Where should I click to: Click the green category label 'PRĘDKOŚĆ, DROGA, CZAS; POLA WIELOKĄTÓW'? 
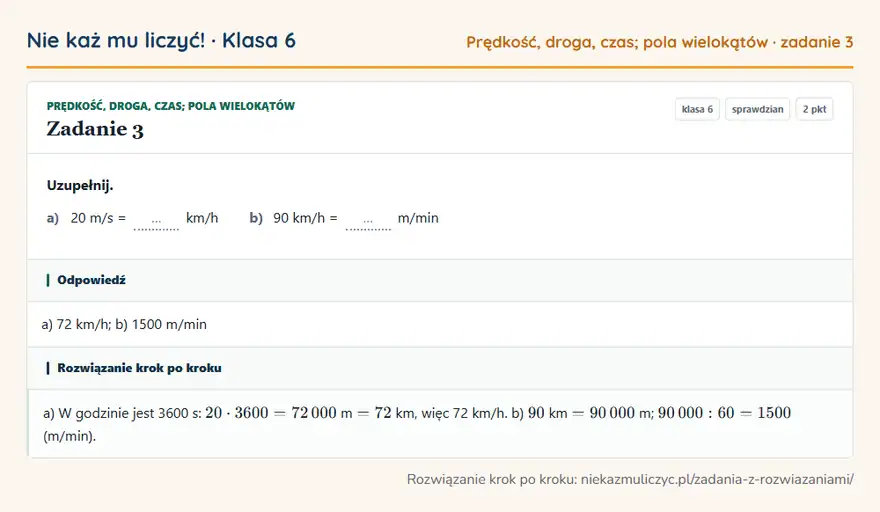(x=171, y=106)
